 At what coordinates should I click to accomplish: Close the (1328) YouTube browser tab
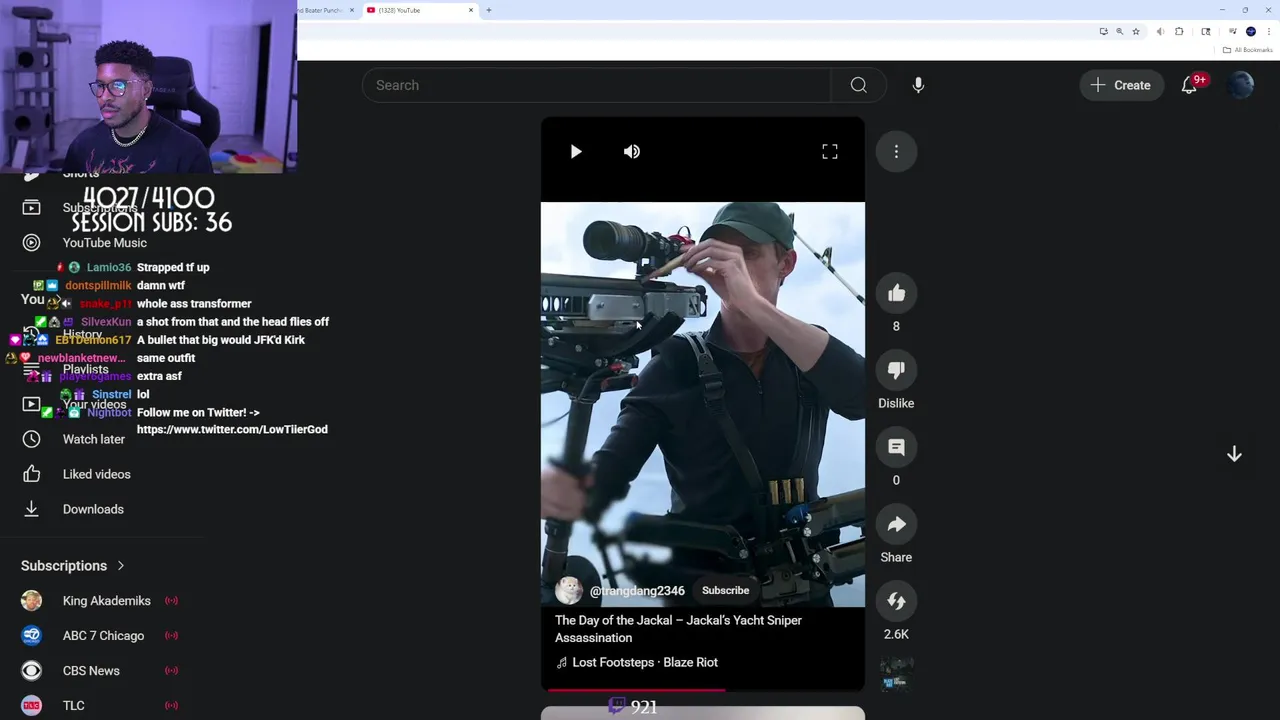coord(471,10)
